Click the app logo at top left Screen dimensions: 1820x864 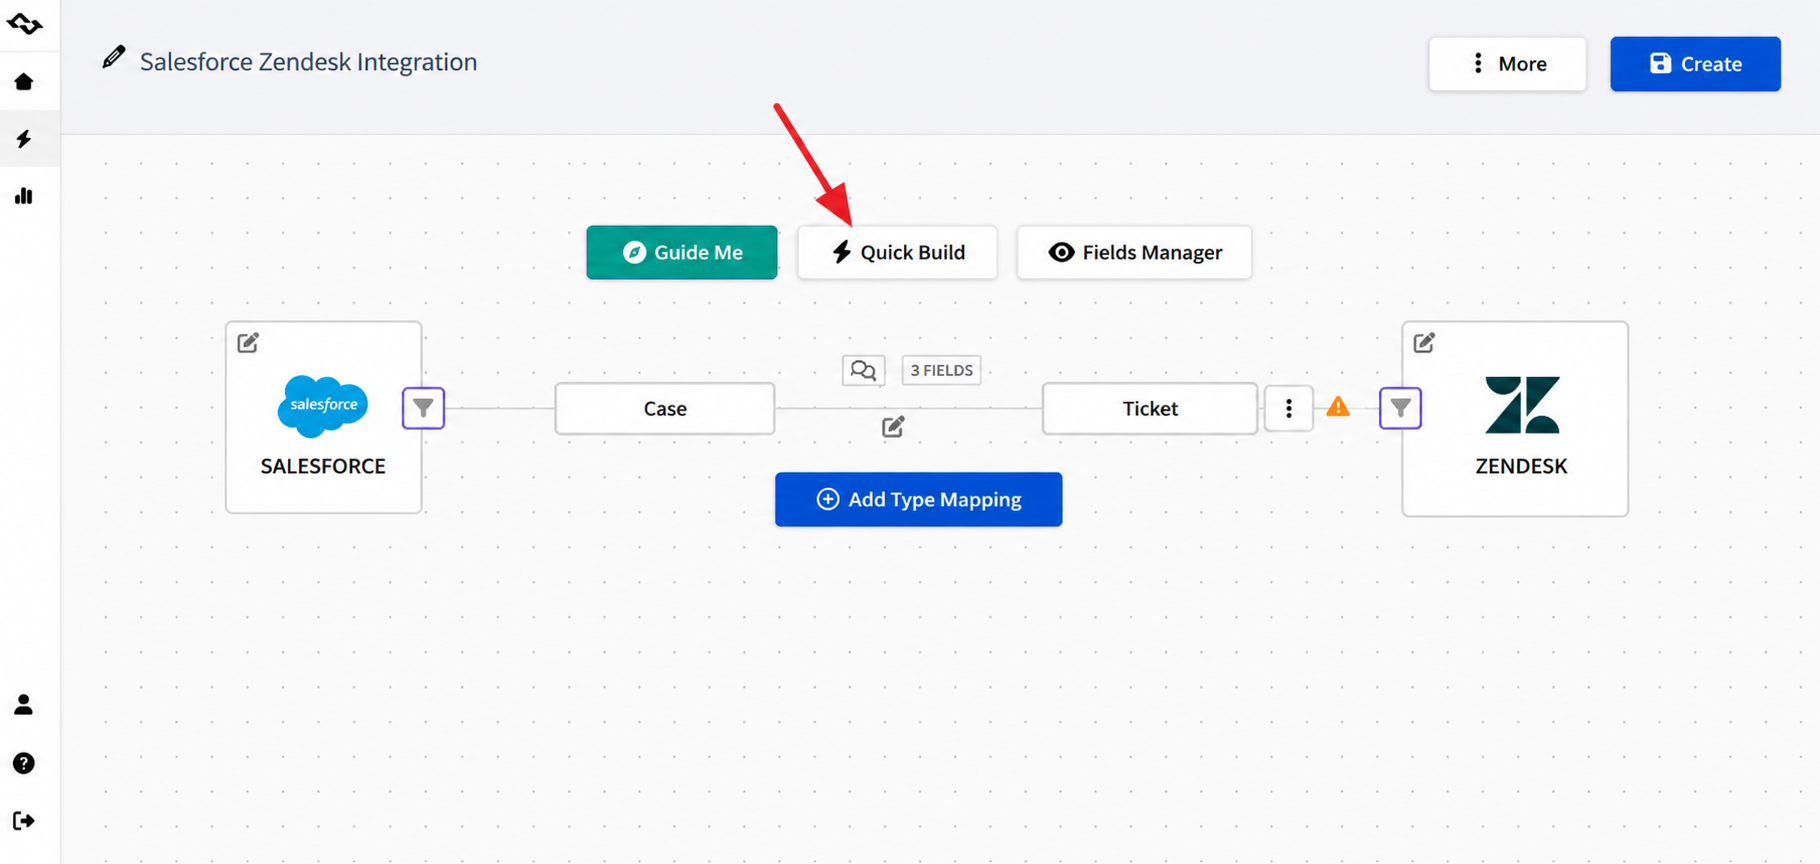tap(24, 23)
